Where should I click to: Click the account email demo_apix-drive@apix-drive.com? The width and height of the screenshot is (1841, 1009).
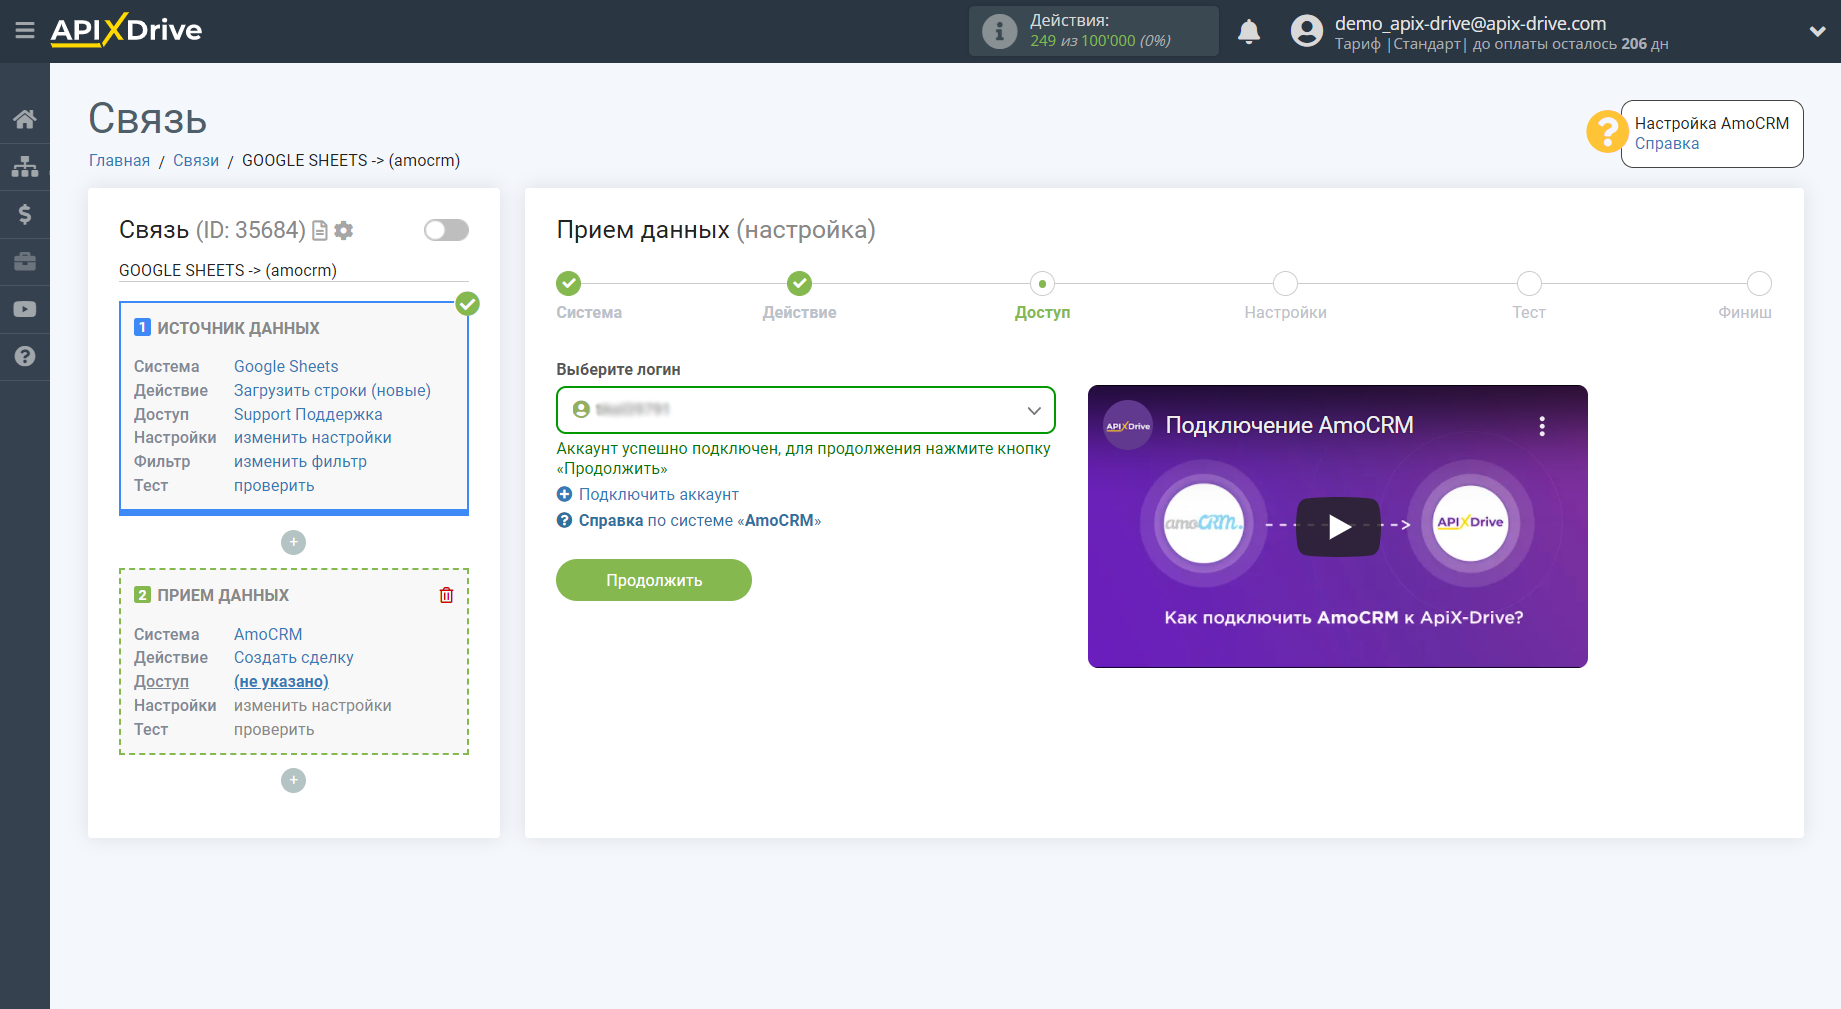[1470, 23]
